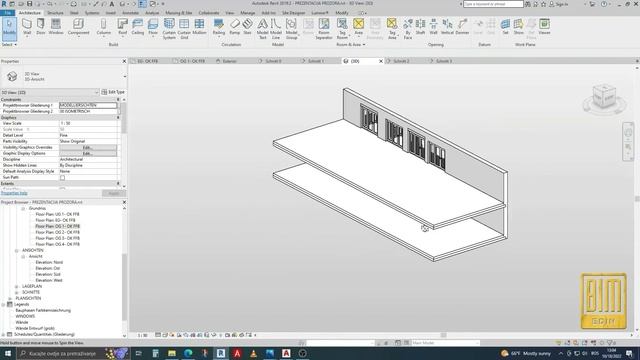Choose the Model Text tool
Viewport: 640px width, 360px height.
coord(262,28)
